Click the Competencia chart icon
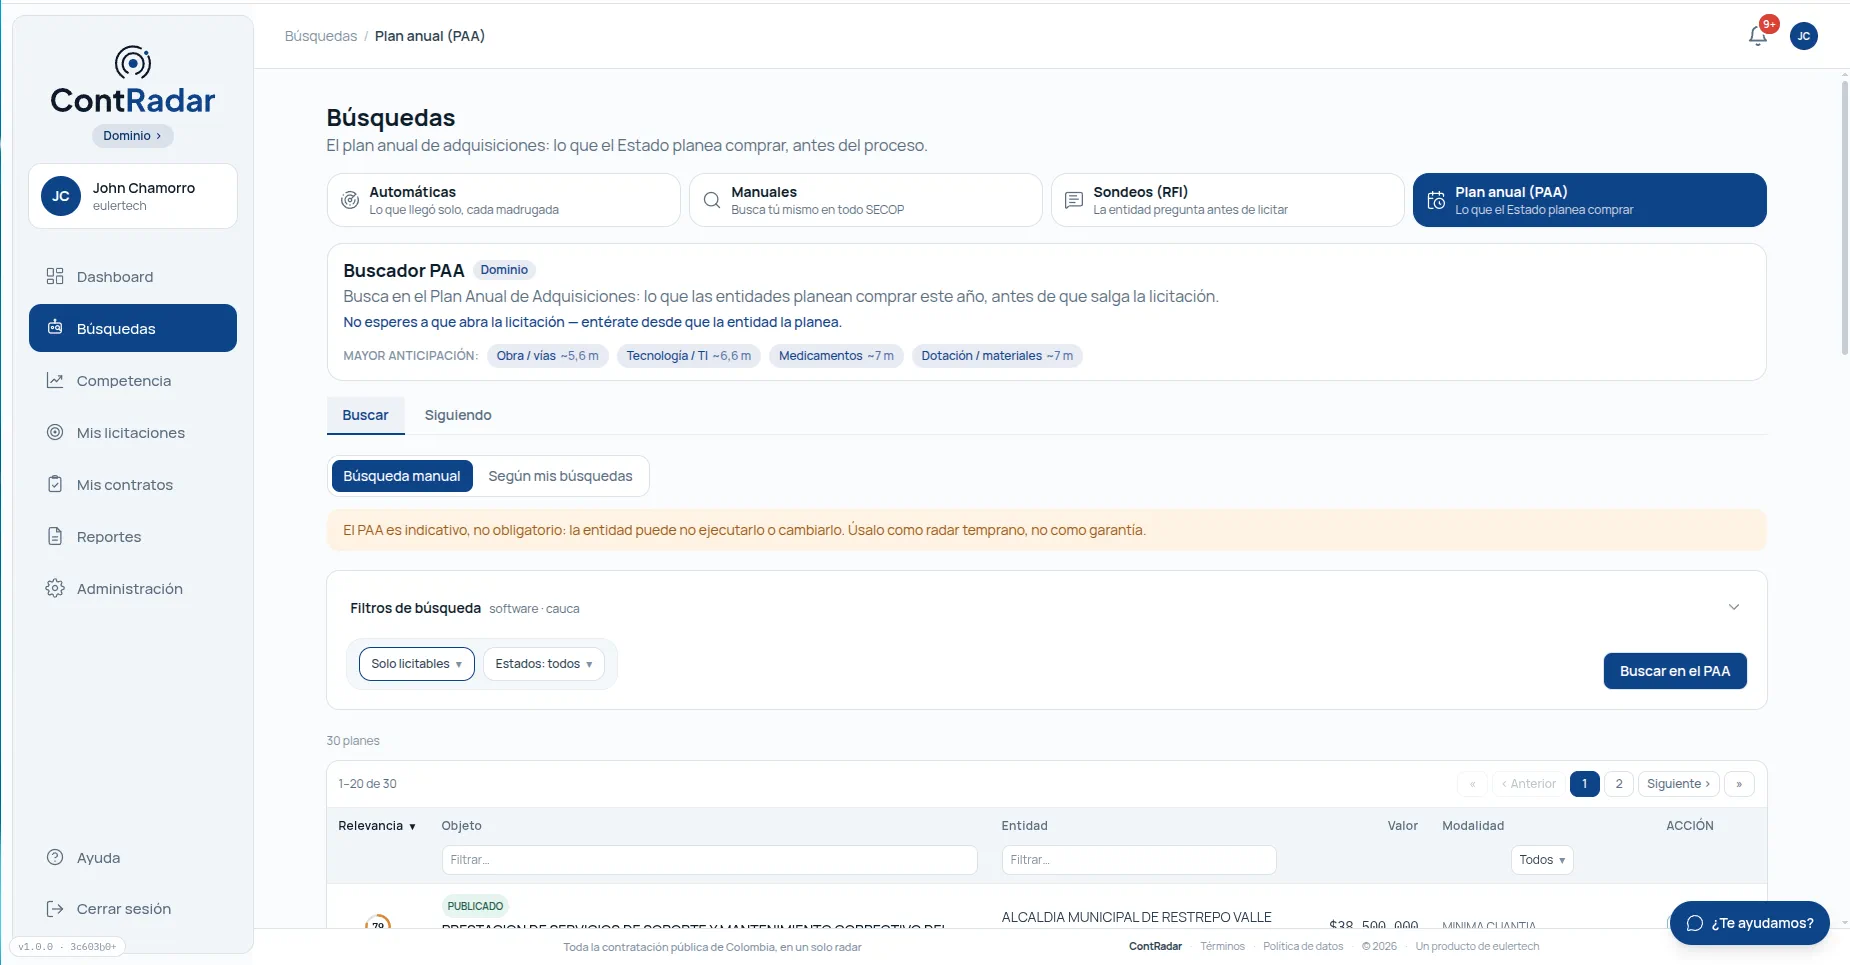1850x965 pixels. pos(55,380)
